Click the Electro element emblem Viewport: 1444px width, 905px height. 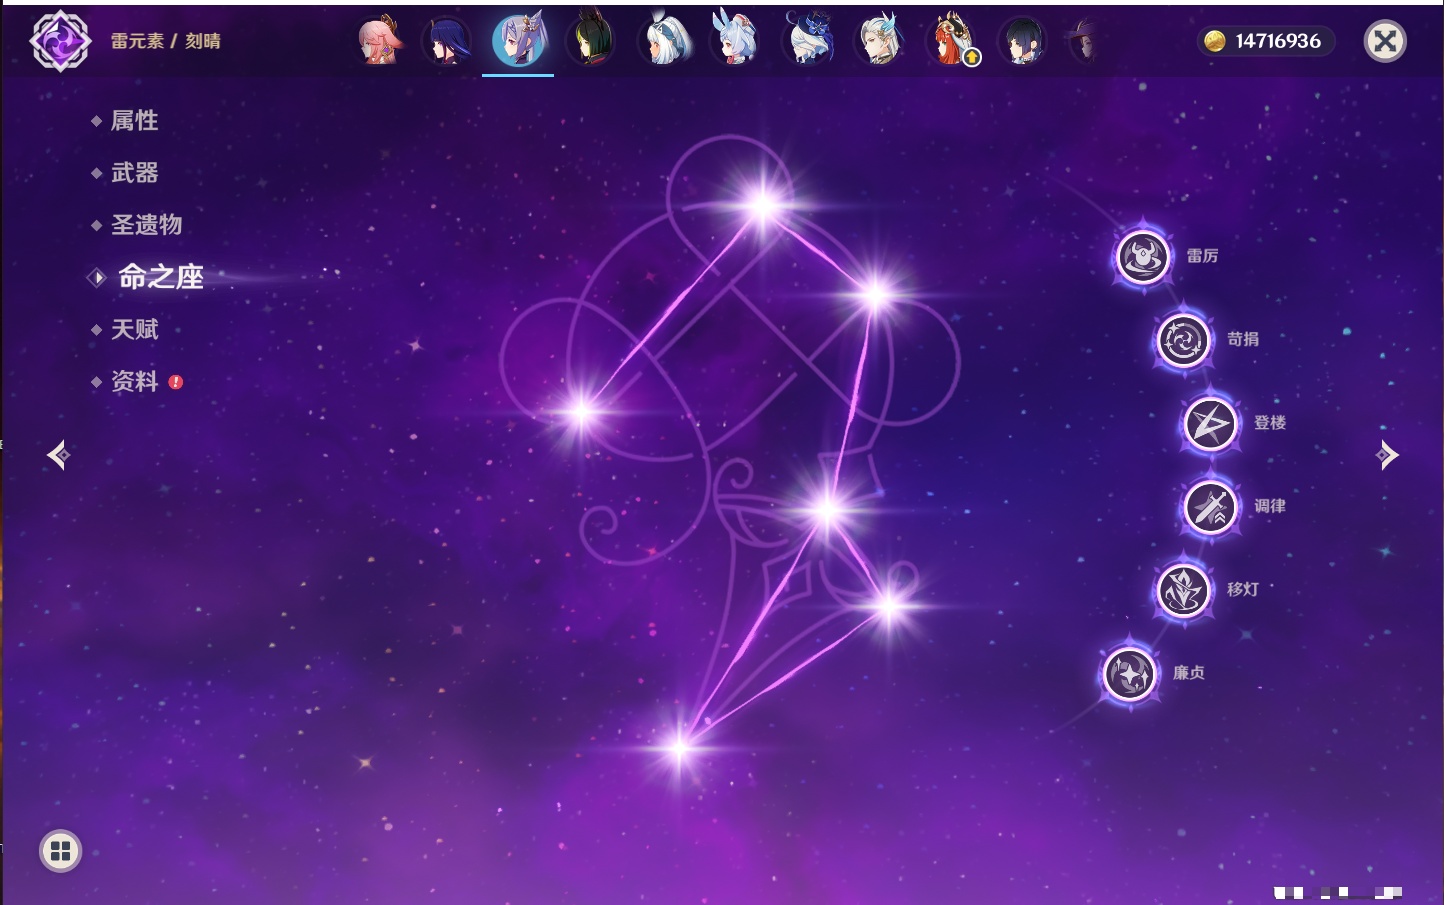(60, 41)
